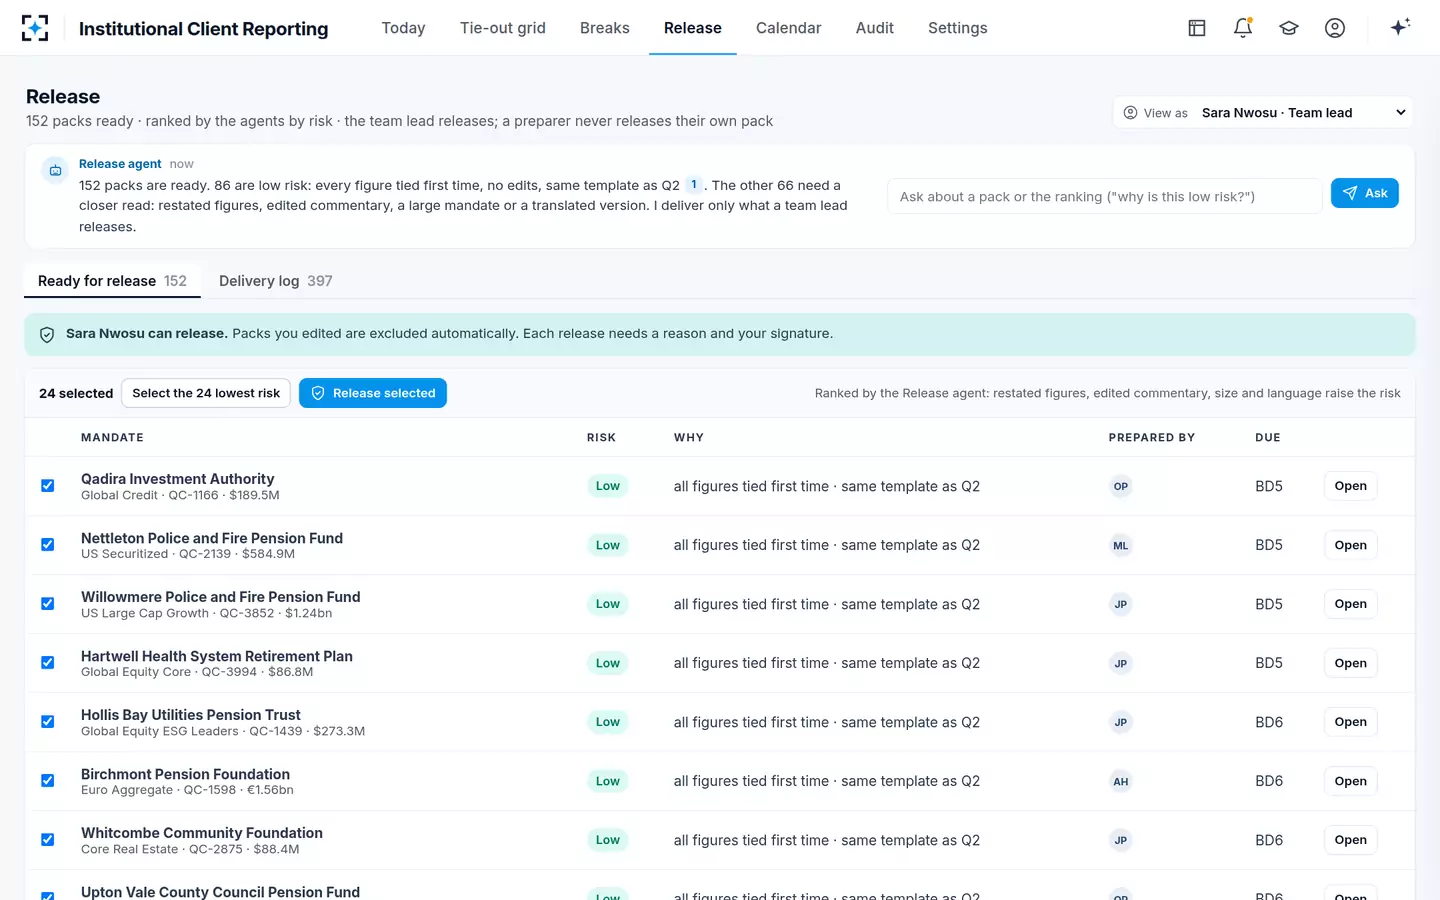Uncheck Willowmere Police and Fire Pension Fund
Viewport: 1440px width, 900px height.
[47, 604]
